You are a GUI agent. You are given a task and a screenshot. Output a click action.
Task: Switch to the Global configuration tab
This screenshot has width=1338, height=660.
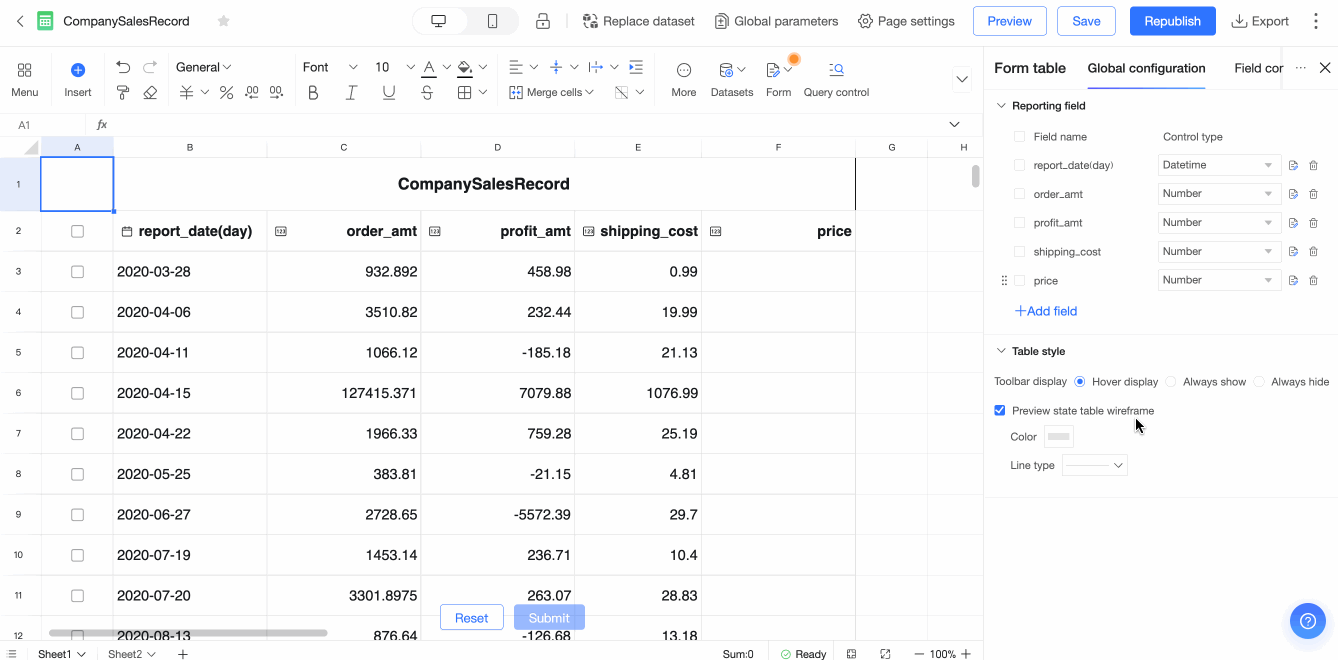pos(1146,68)
